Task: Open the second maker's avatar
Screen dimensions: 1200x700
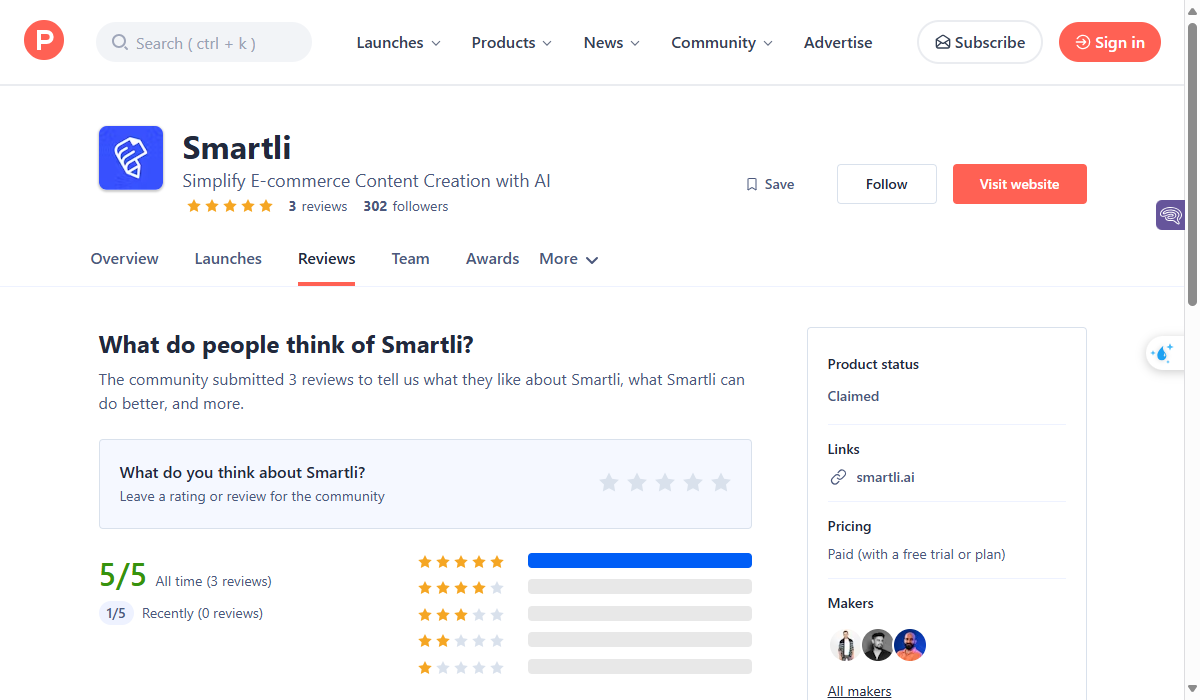Action: pos(878,645)
